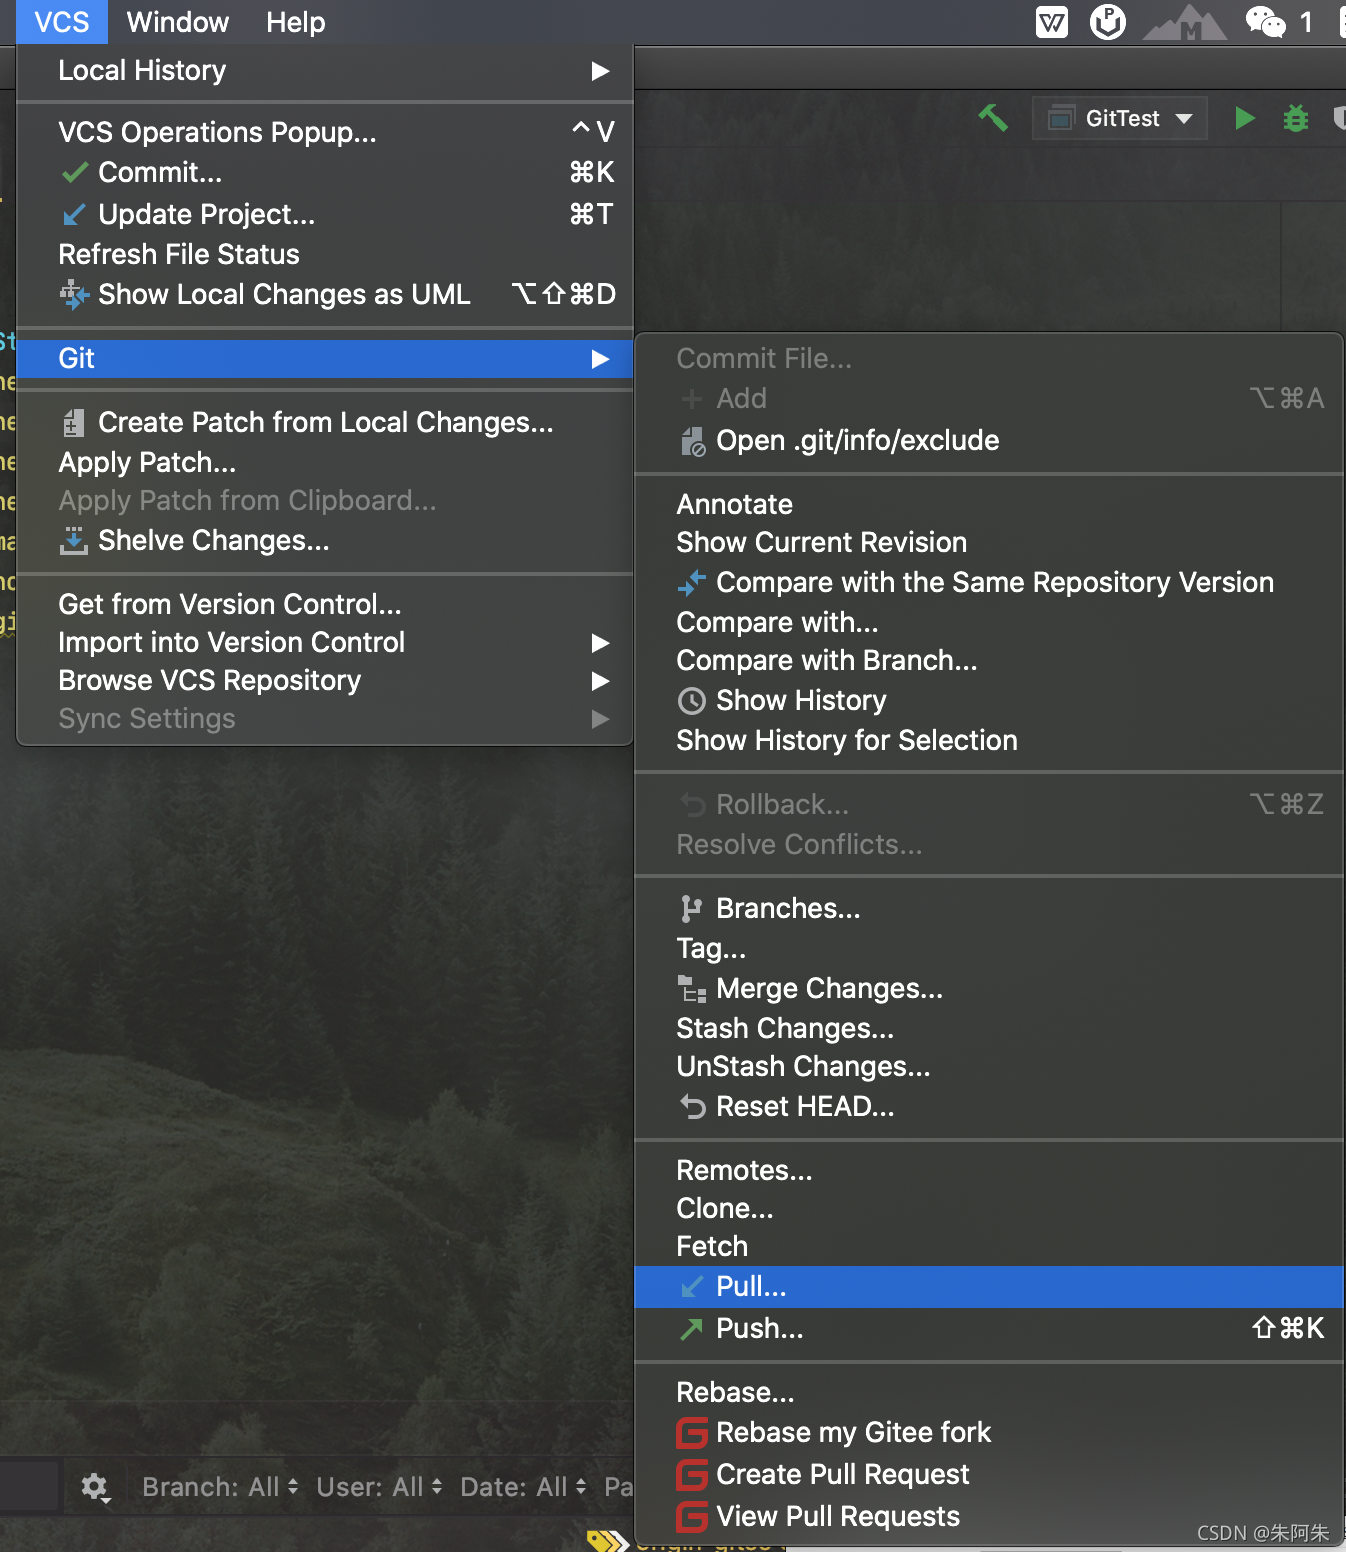Click the mountain-shaped menu bar icon
This screenshot has width=1346, height=1552.
(1185, 23)
